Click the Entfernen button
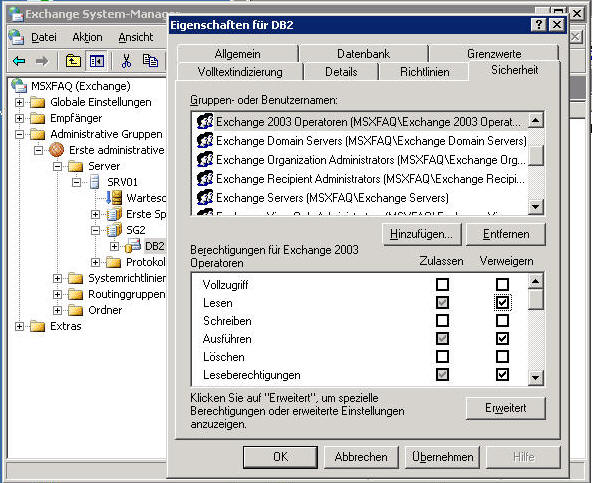 click(x=506, y=234)
